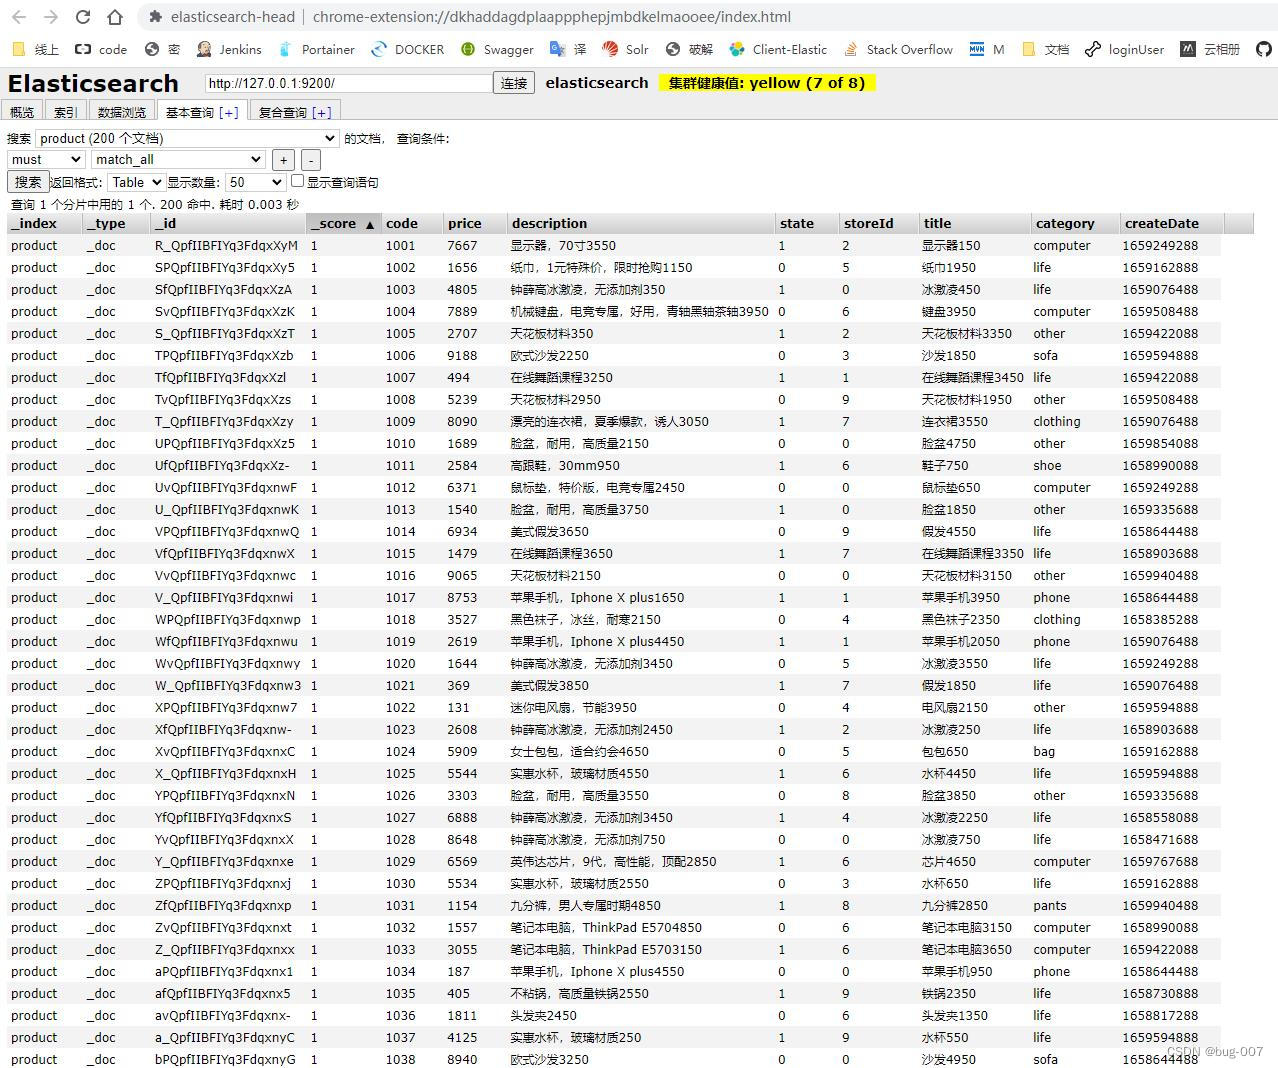Open the 文档 bookmark folder
The height and width of the screenshot is (1068, 1278).
1045,49
